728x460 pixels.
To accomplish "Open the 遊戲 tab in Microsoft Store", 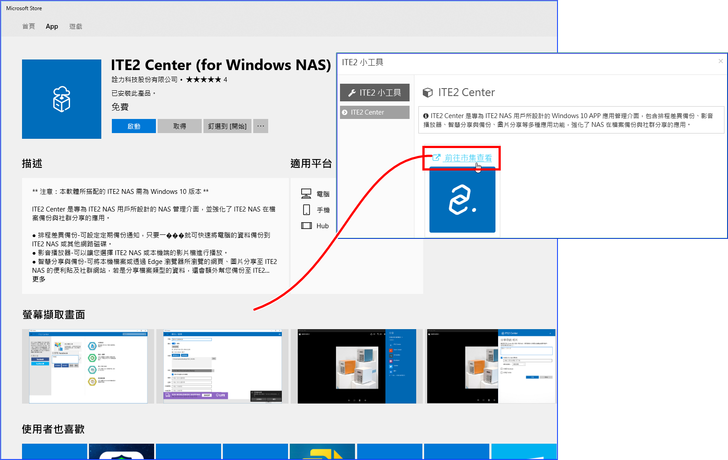I will coord(76,26).
